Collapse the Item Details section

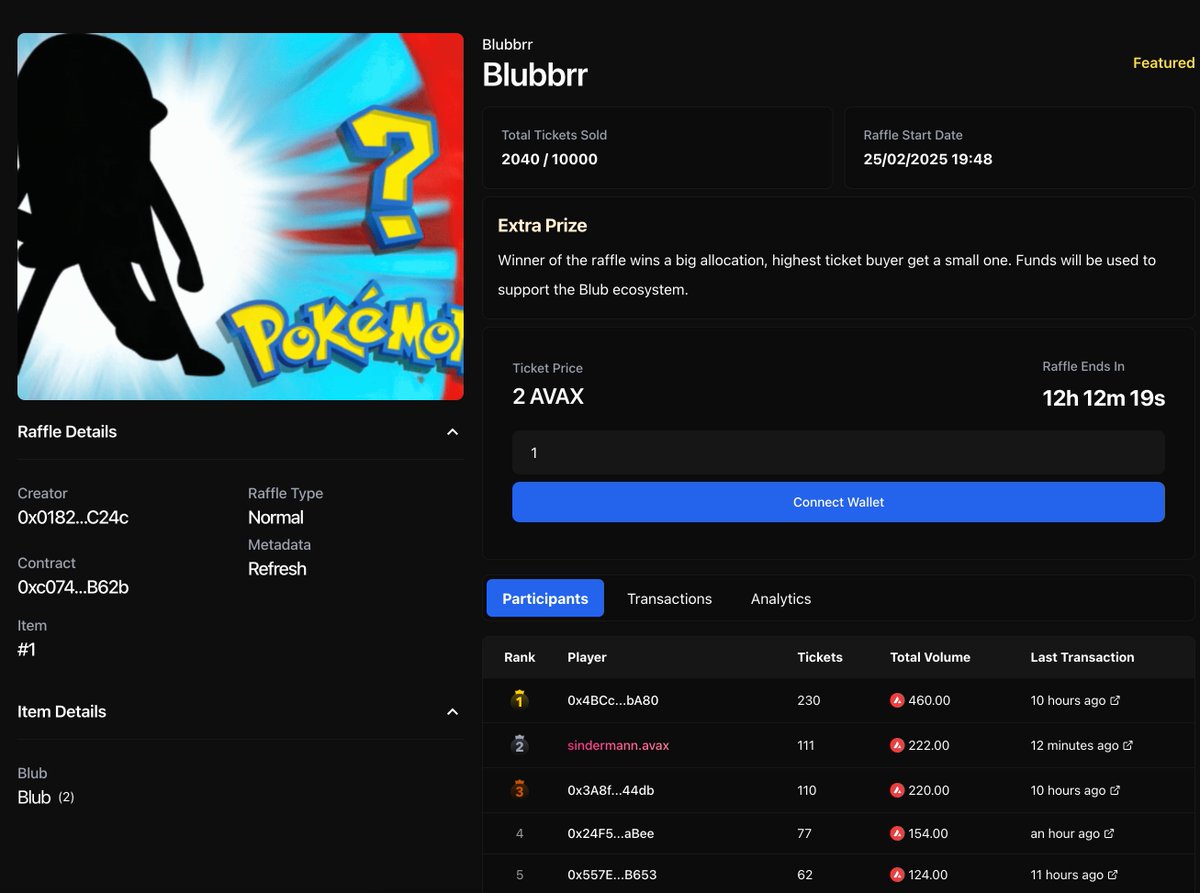452,712
